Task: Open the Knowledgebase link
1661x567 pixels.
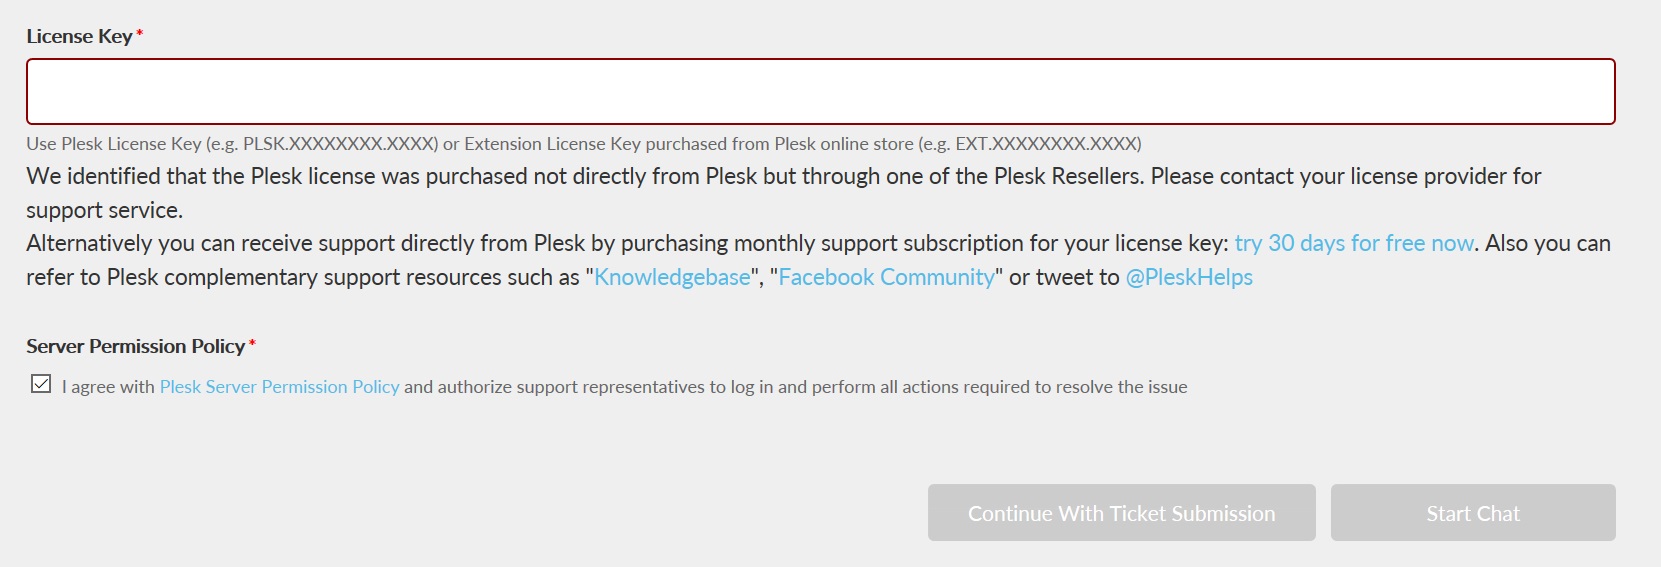Action: point(672,278)
